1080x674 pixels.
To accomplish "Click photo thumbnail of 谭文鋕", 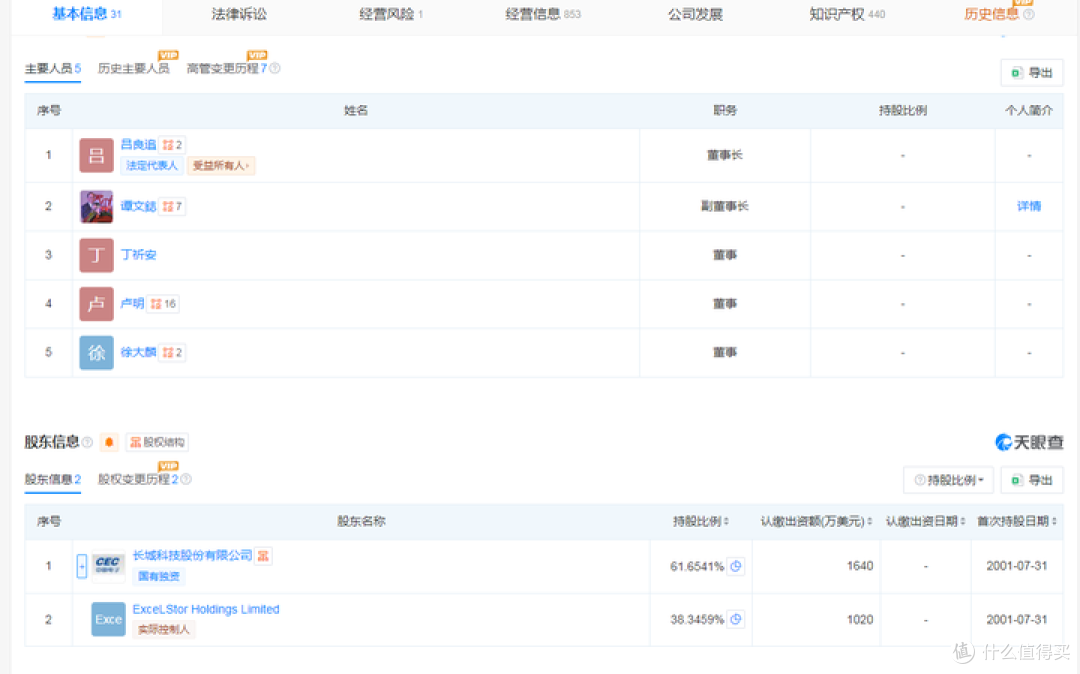I will coord(96,207).
